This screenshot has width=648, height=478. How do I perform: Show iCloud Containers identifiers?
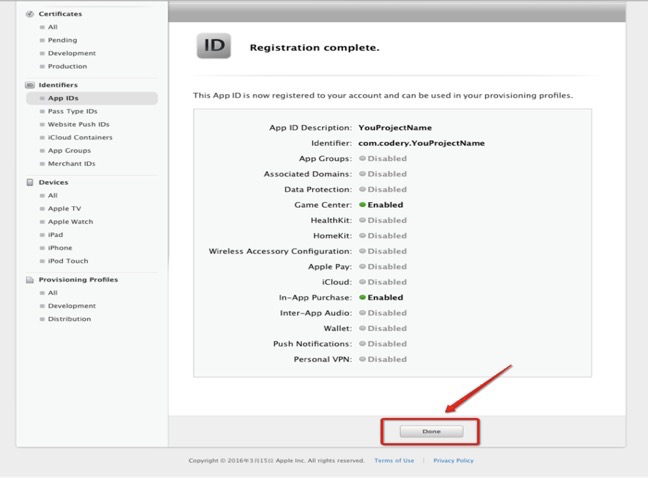click(80, 137)
